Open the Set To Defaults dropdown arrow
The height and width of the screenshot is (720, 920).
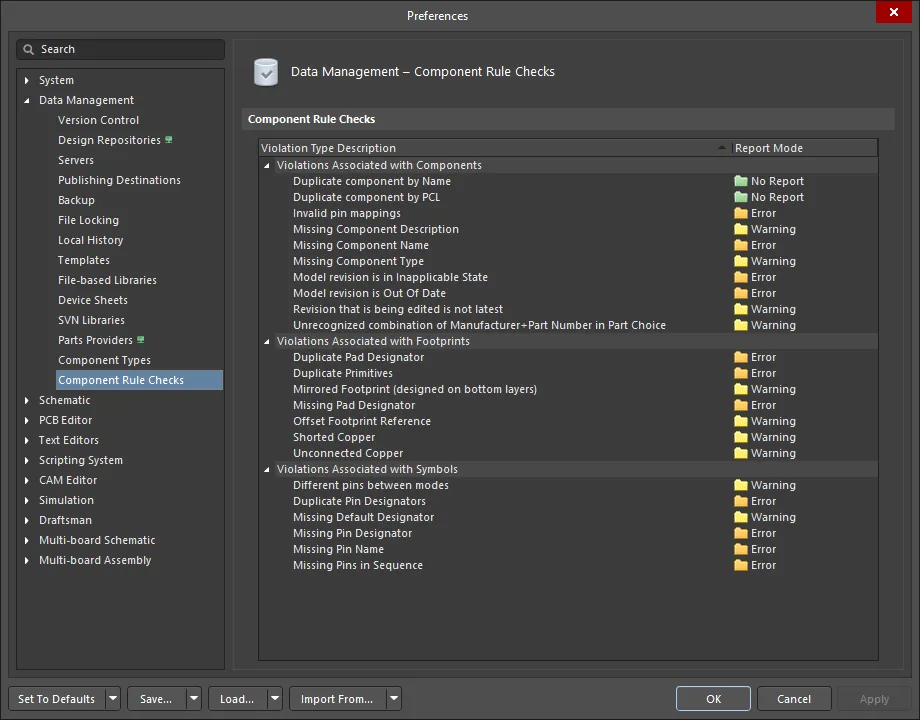click(113, 699)
